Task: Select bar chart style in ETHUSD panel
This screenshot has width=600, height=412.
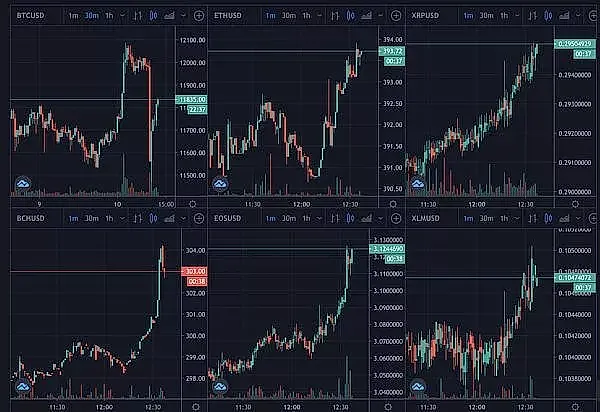Action: pyautogui.click(x=335, y=16)
